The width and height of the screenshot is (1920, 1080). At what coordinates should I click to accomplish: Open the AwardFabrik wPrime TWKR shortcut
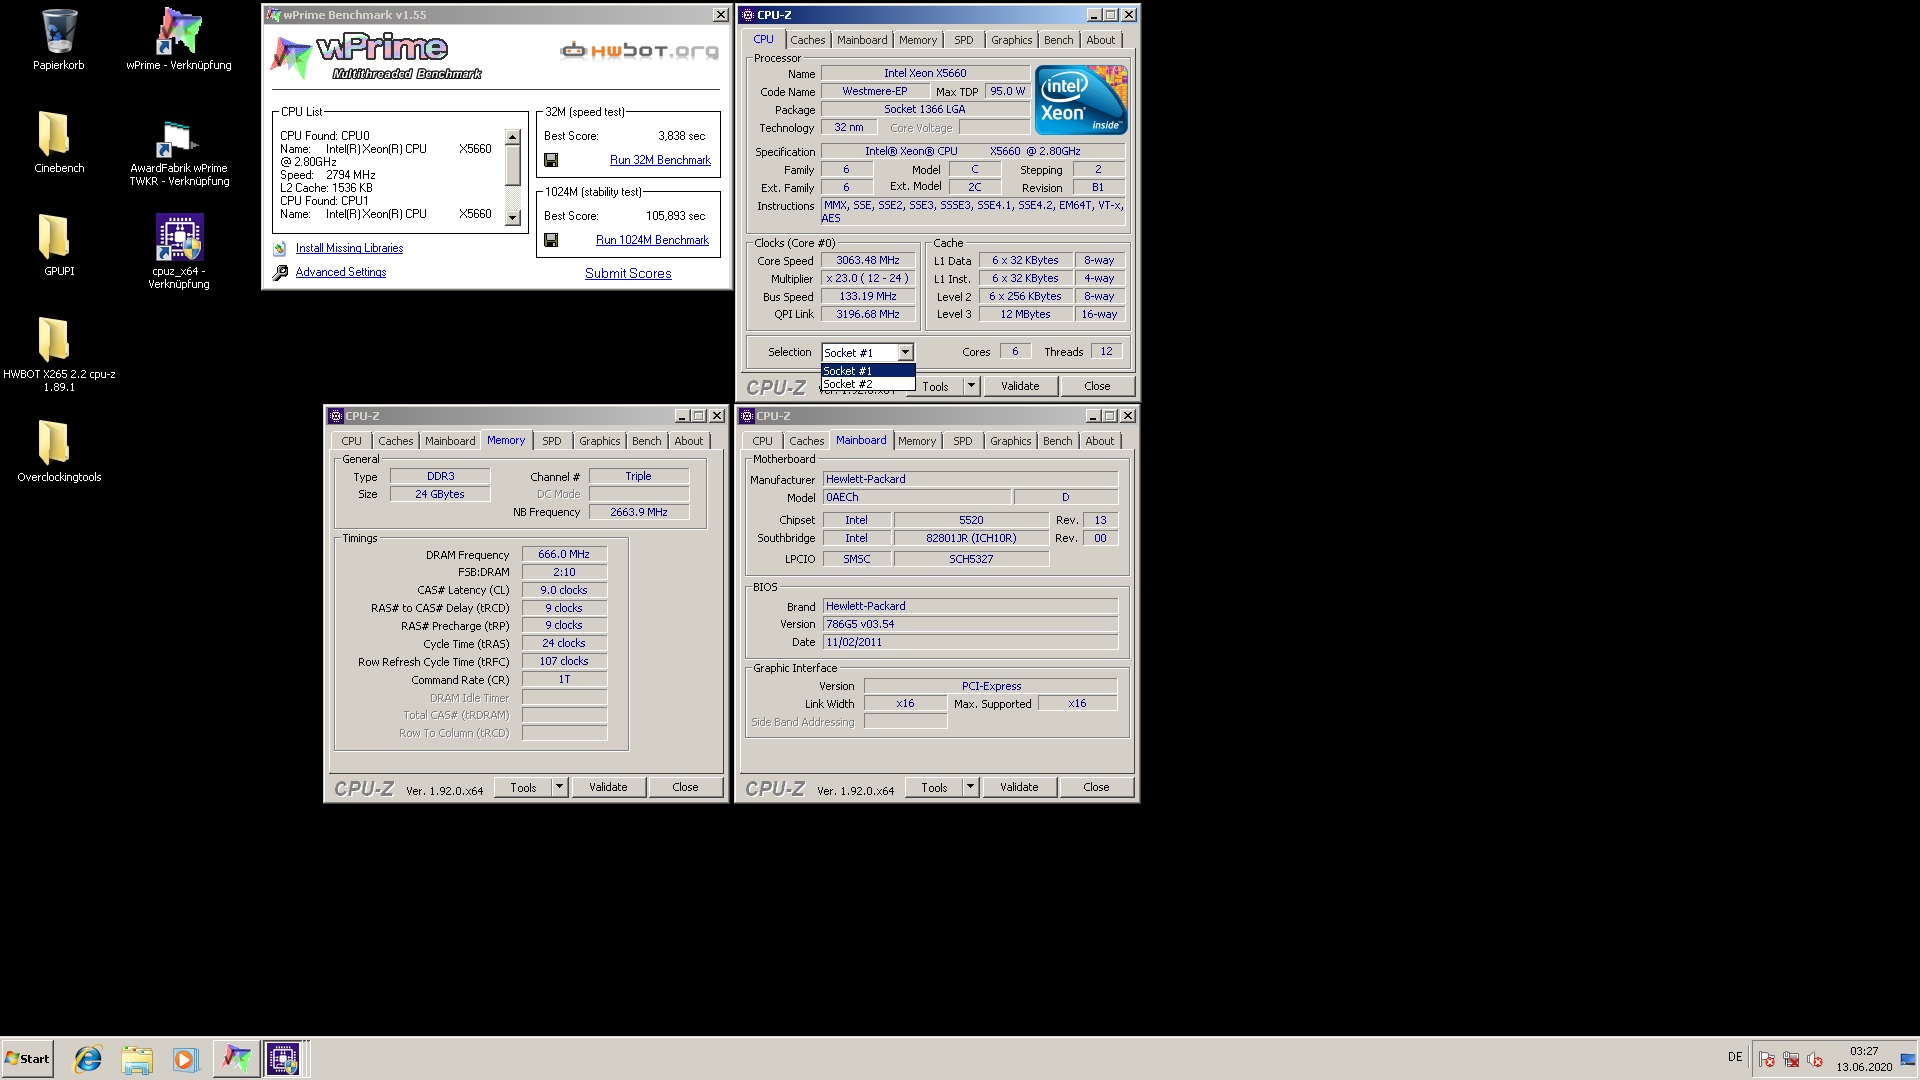click(x=178, y=152)
